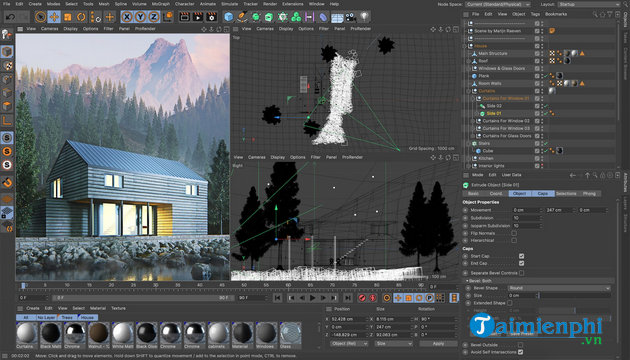Select the House material layer tab

pos(87,317)
